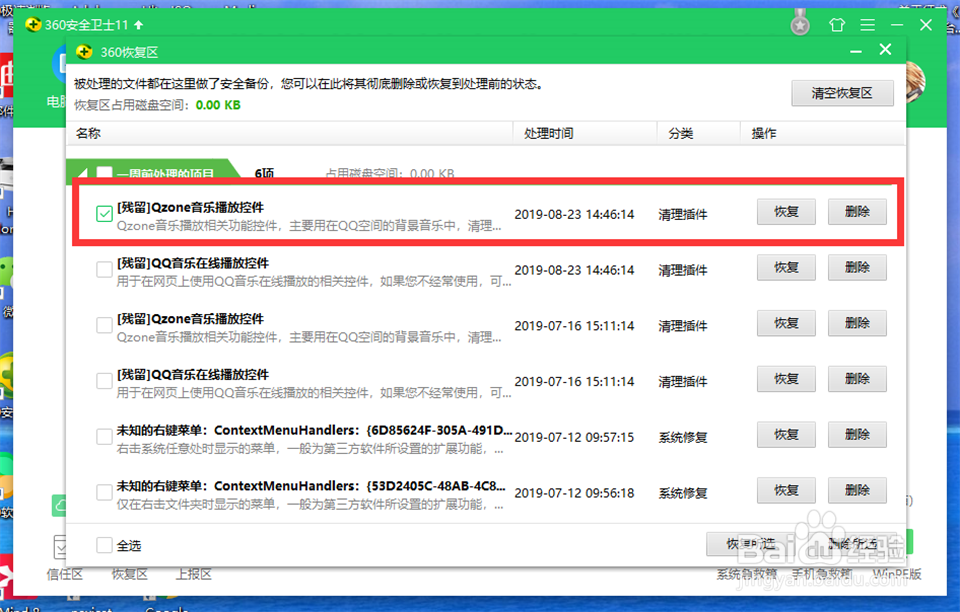Open the medal icon in 360 title bar
This screenshot has height=612, width=960.
(x=800, y=23)
